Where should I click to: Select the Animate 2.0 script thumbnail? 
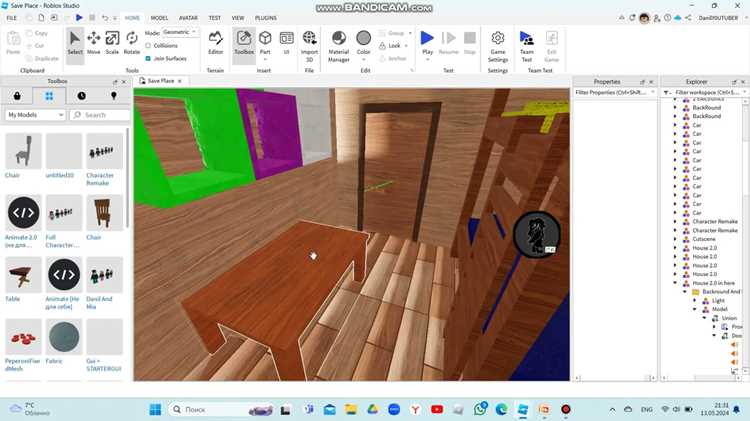(x=23, y=212)
